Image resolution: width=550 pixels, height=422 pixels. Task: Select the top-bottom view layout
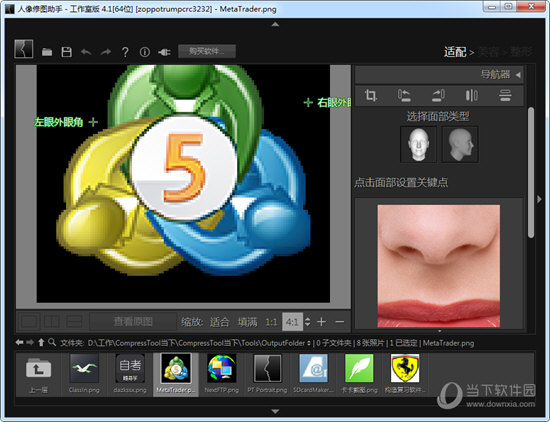click(74, 322)
